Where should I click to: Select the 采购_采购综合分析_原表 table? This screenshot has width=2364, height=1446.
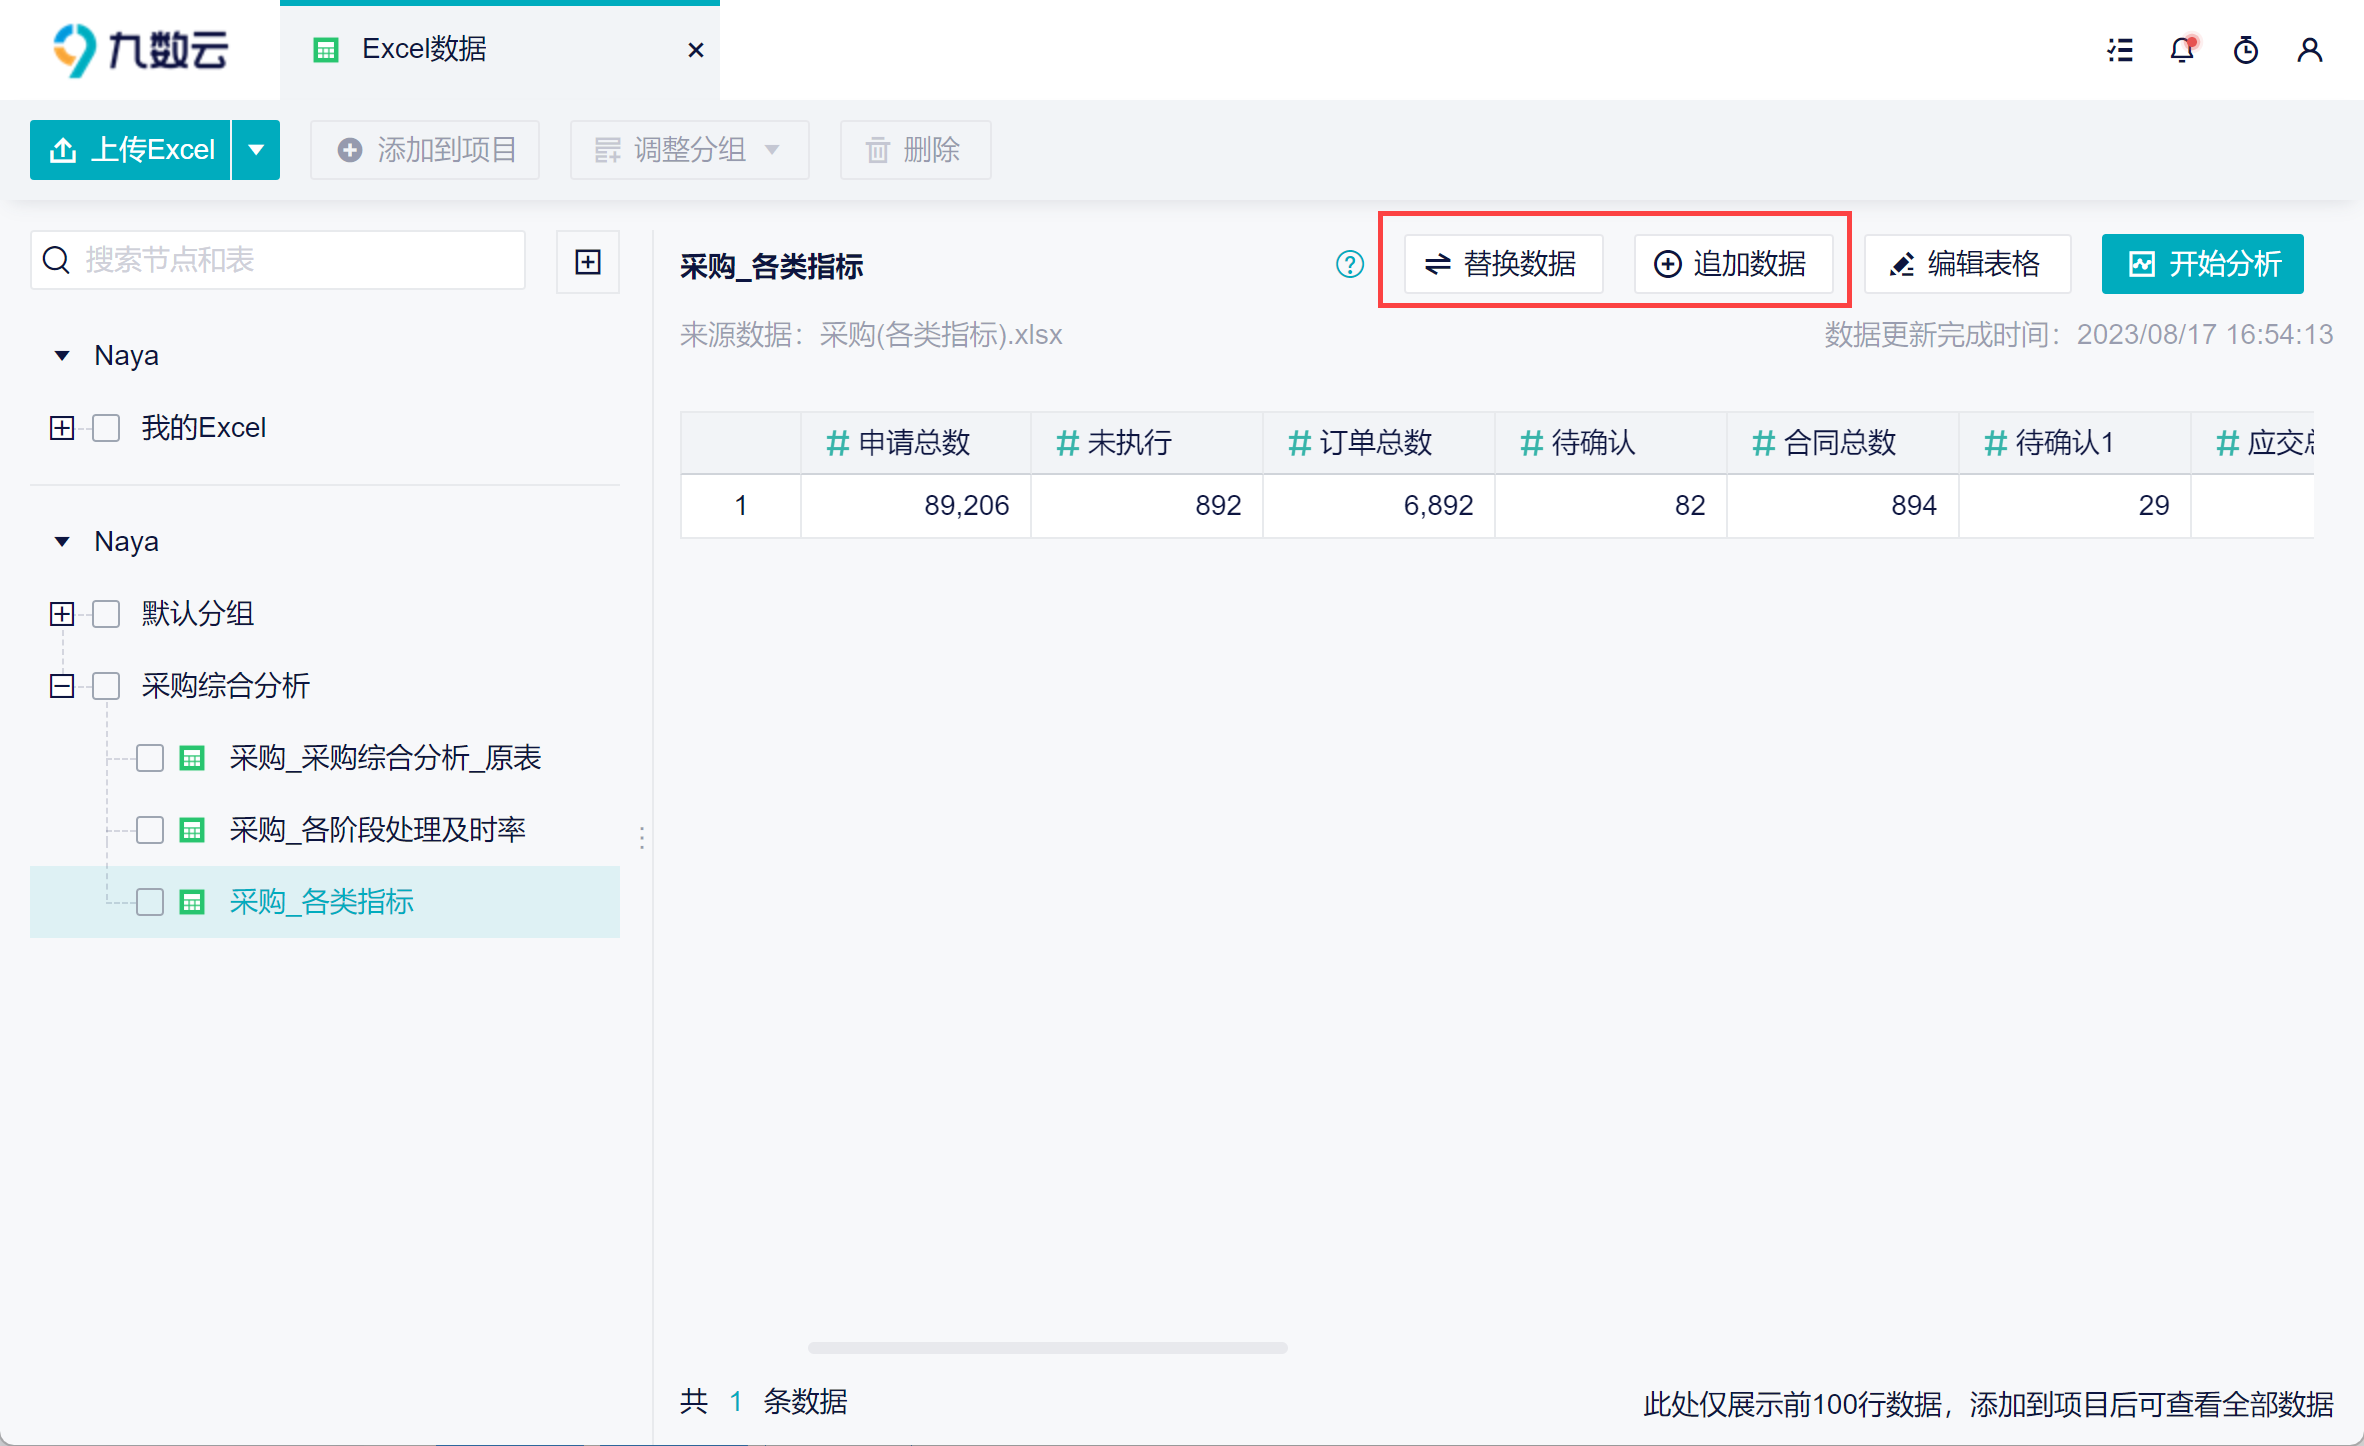tap(385, 758)
